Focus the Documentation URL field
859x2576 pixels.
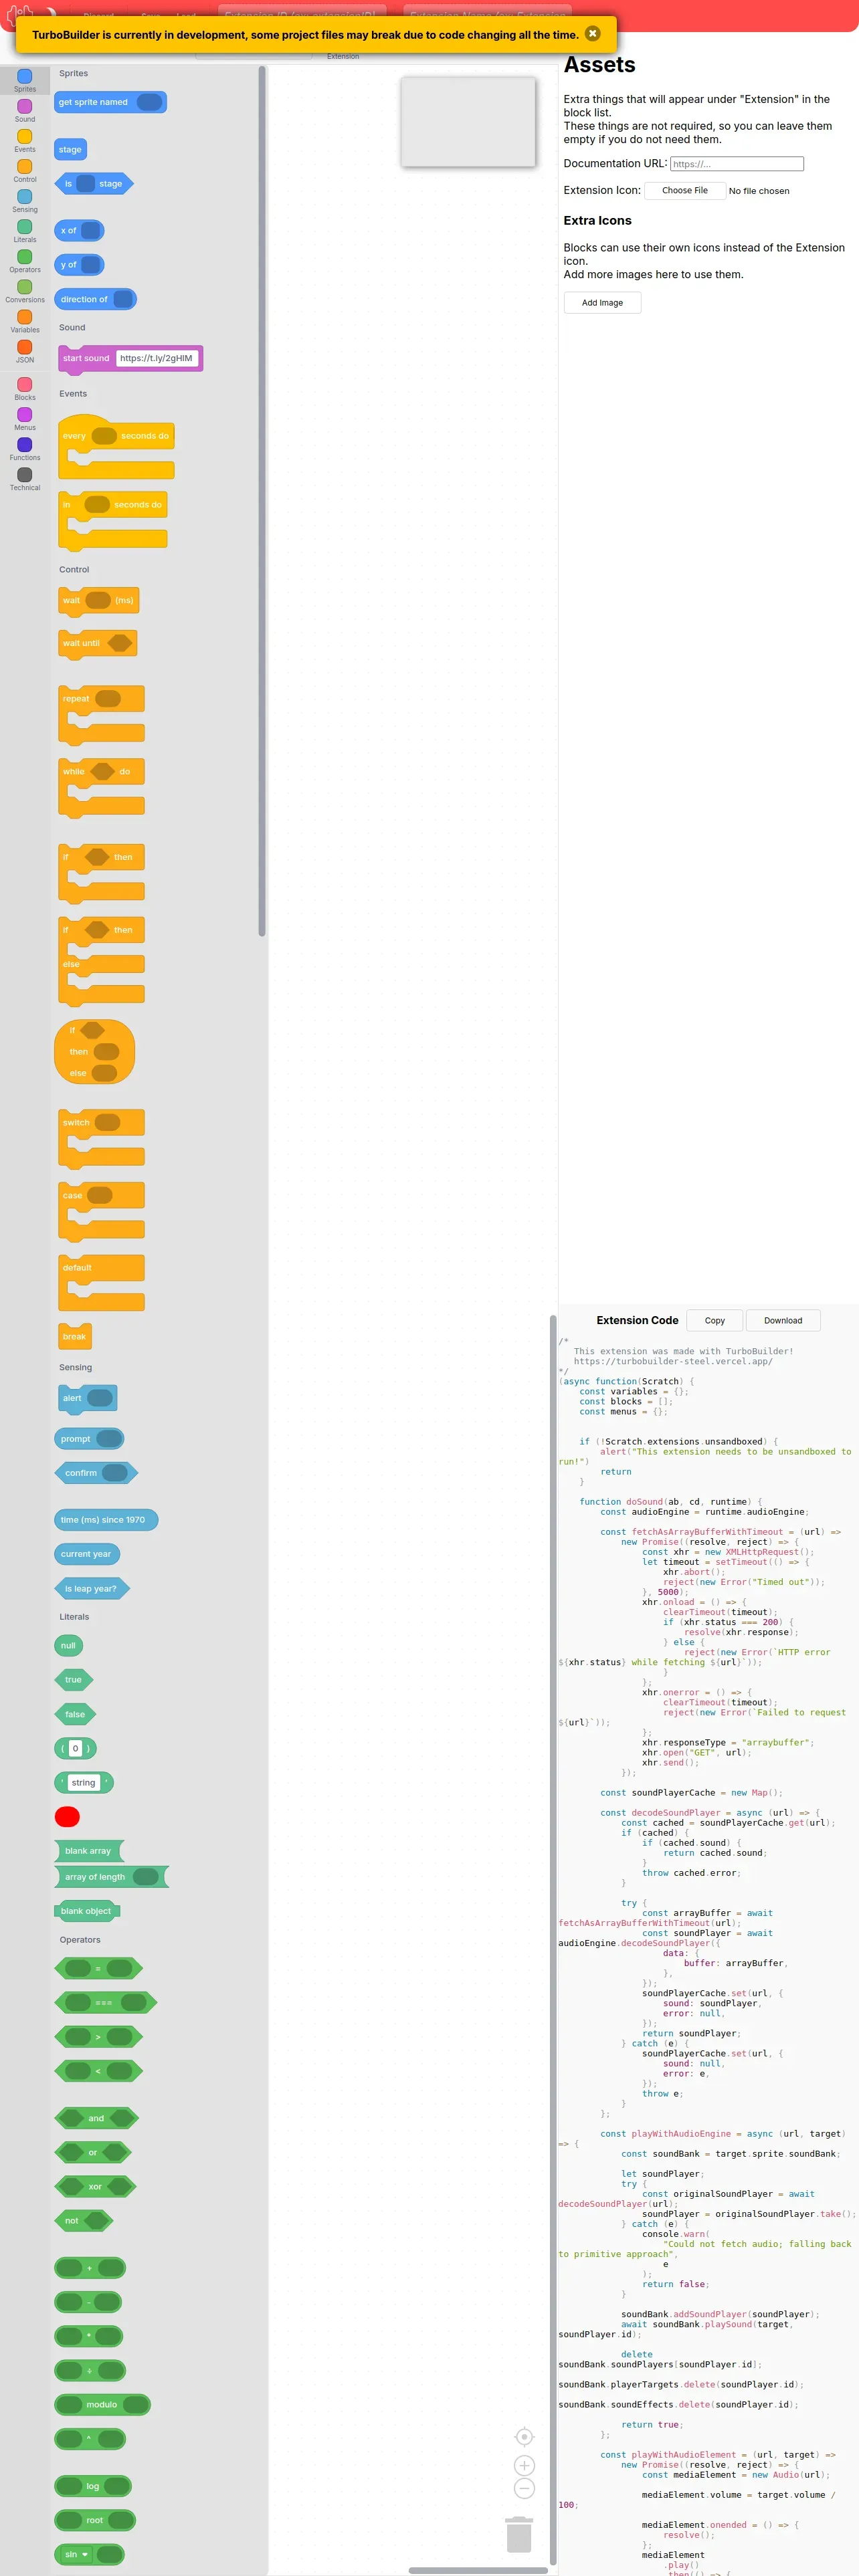pyautogui.click(x=737, y=164)
